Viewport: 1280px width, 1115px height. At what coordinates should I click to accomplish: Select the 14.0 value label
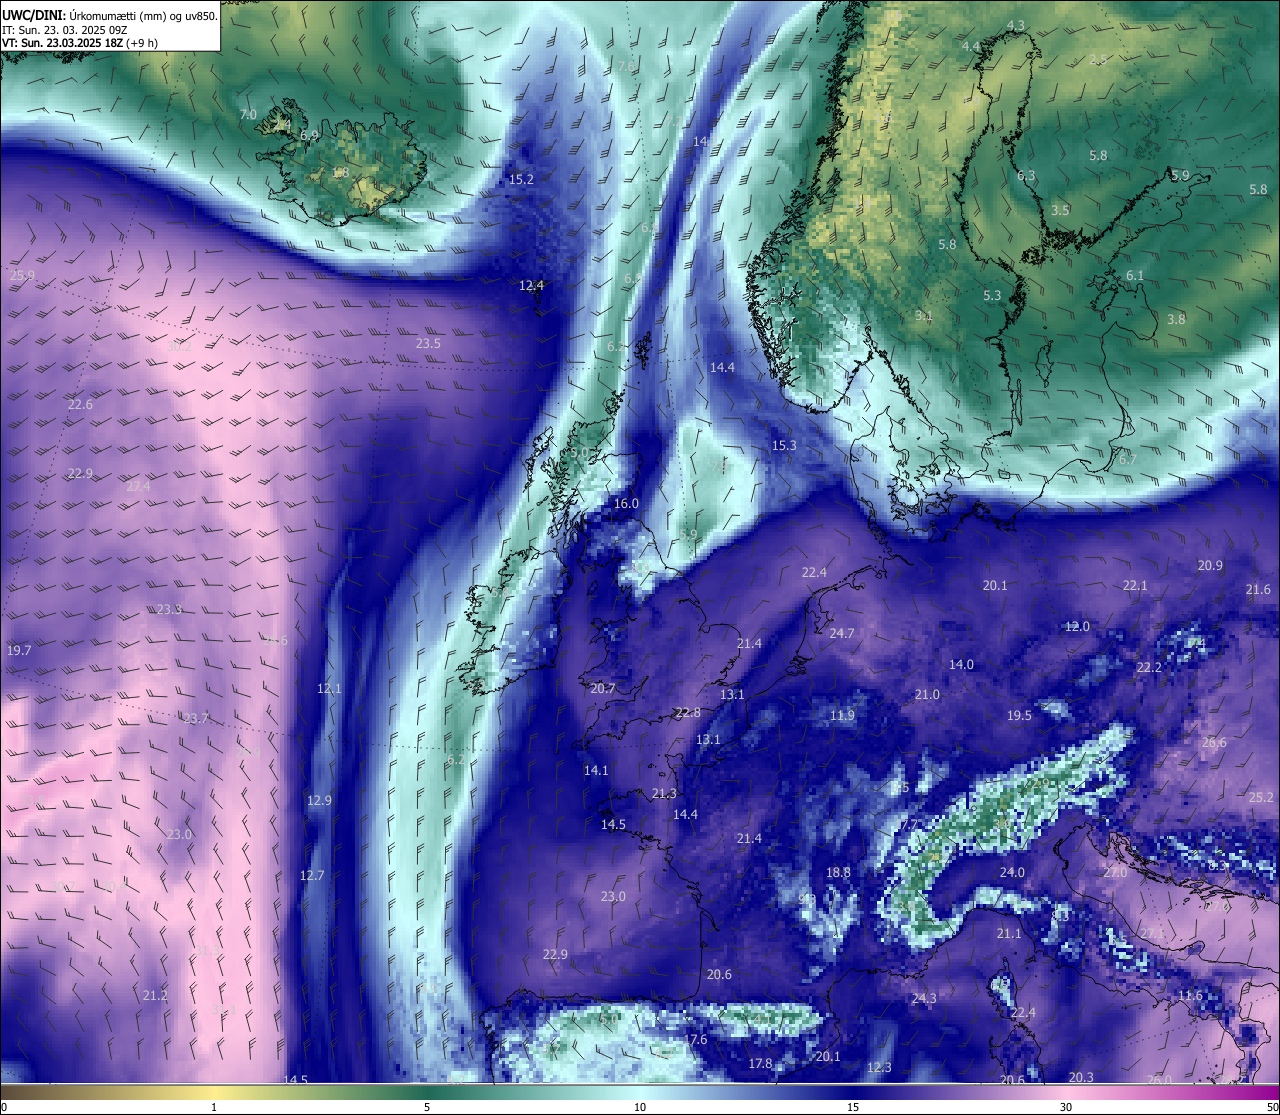coord(961,664)
